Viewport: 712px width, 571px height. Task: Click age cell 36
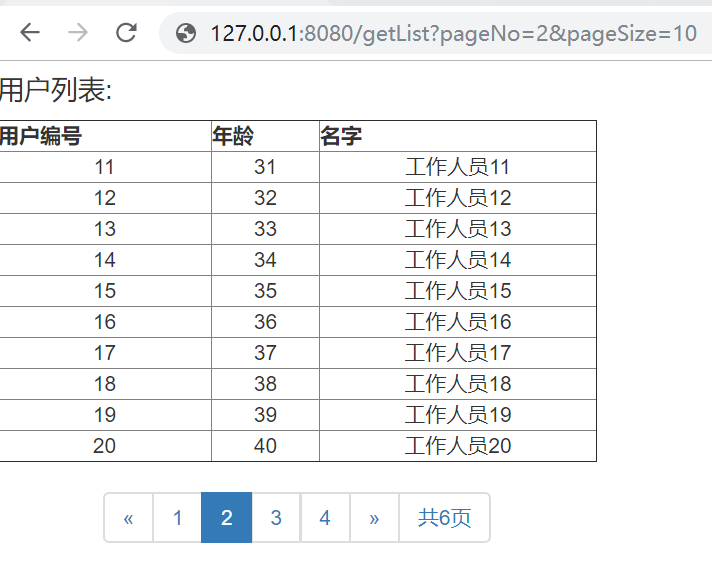click(x=265, y=322)
